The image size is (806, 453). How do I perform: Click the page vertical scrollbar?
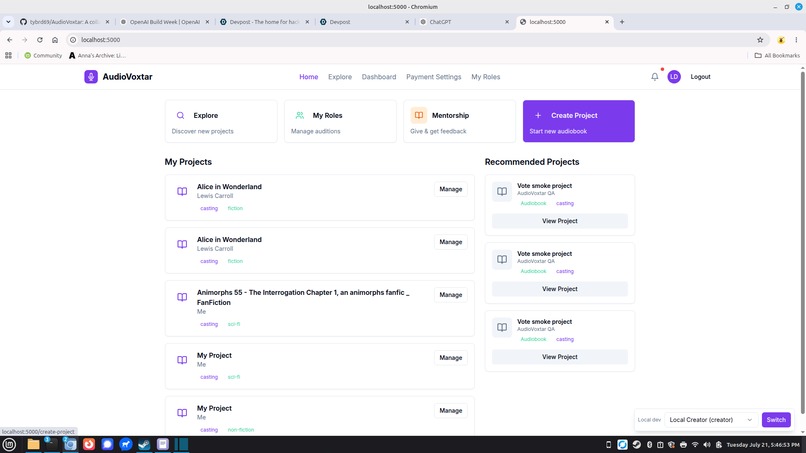pyautogui.click(x=802, y=242)
